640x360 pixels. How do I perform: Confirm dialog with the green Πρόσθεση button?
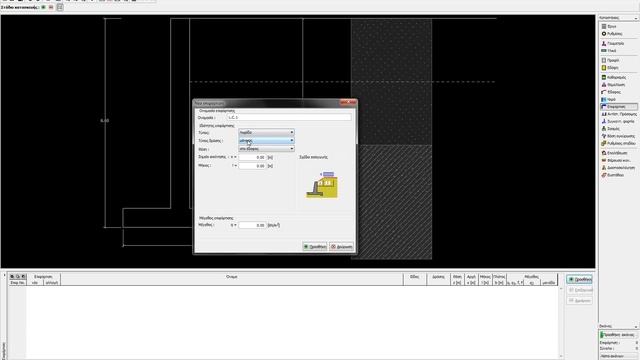tap(315, 247)
